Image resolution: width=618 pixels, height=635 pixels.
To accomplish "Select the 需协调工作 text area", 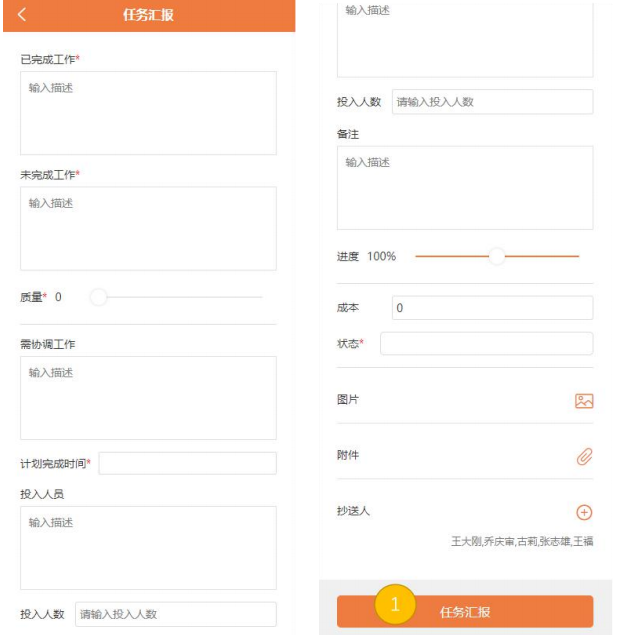I will (148, 398).
